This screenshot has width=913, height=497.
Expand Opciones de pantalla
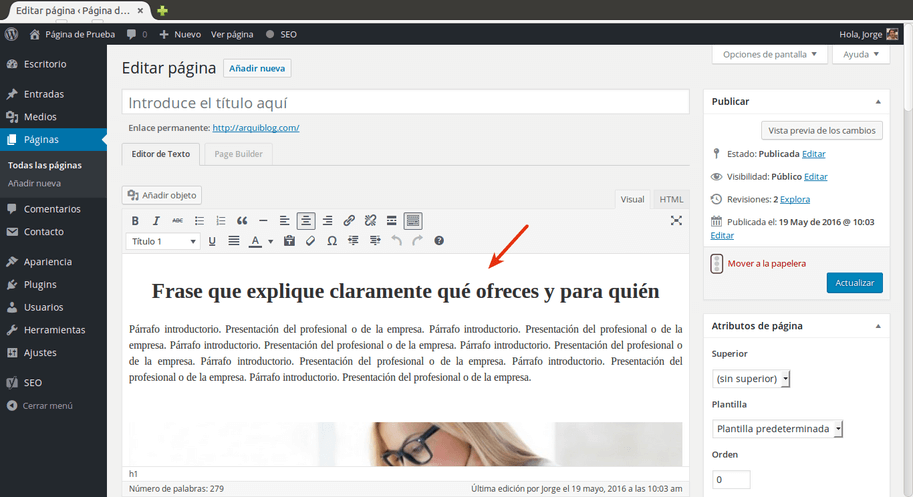pos(770,54)
